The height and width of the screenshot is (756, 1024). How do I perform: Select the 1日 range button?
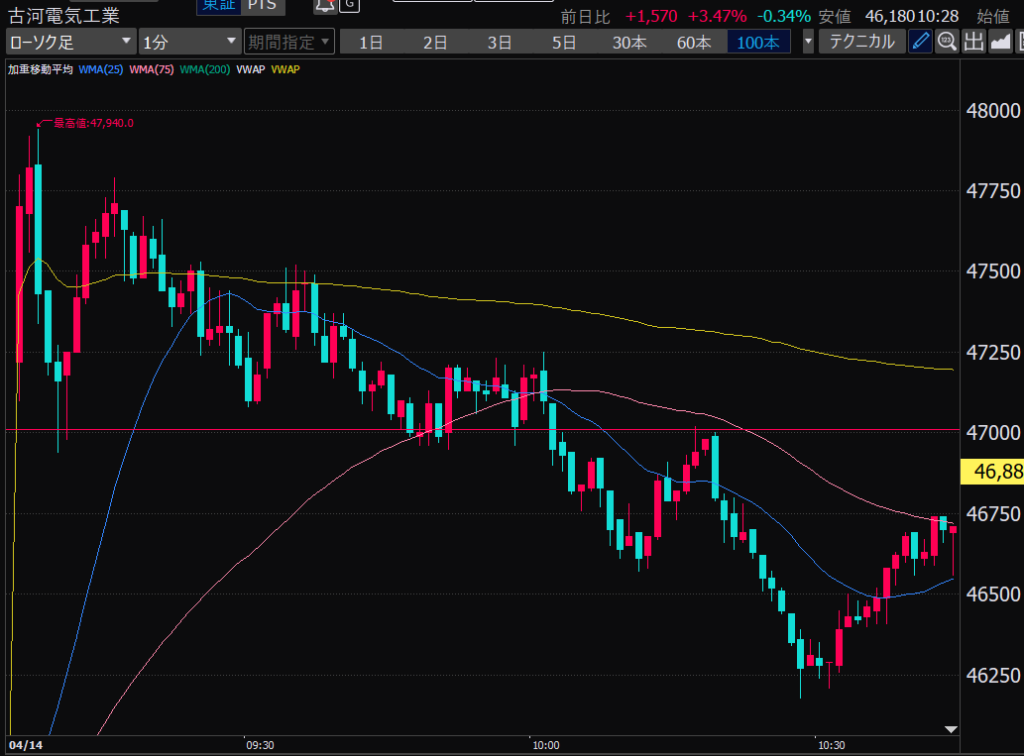pos(371,41)
